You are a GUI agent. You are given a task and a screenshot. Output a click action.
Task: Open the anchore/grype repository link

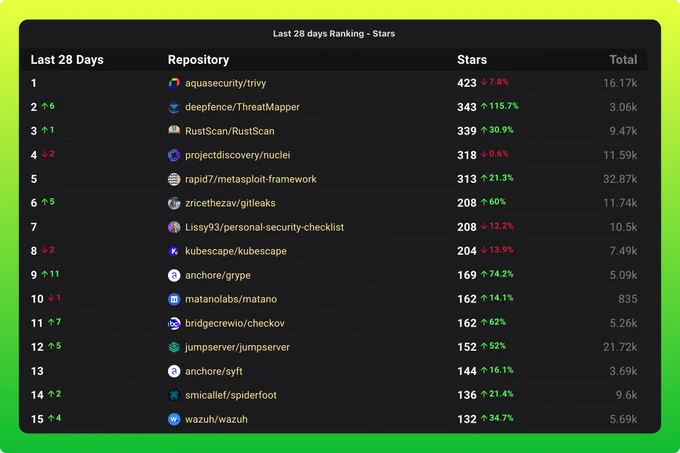click(218, 275)
